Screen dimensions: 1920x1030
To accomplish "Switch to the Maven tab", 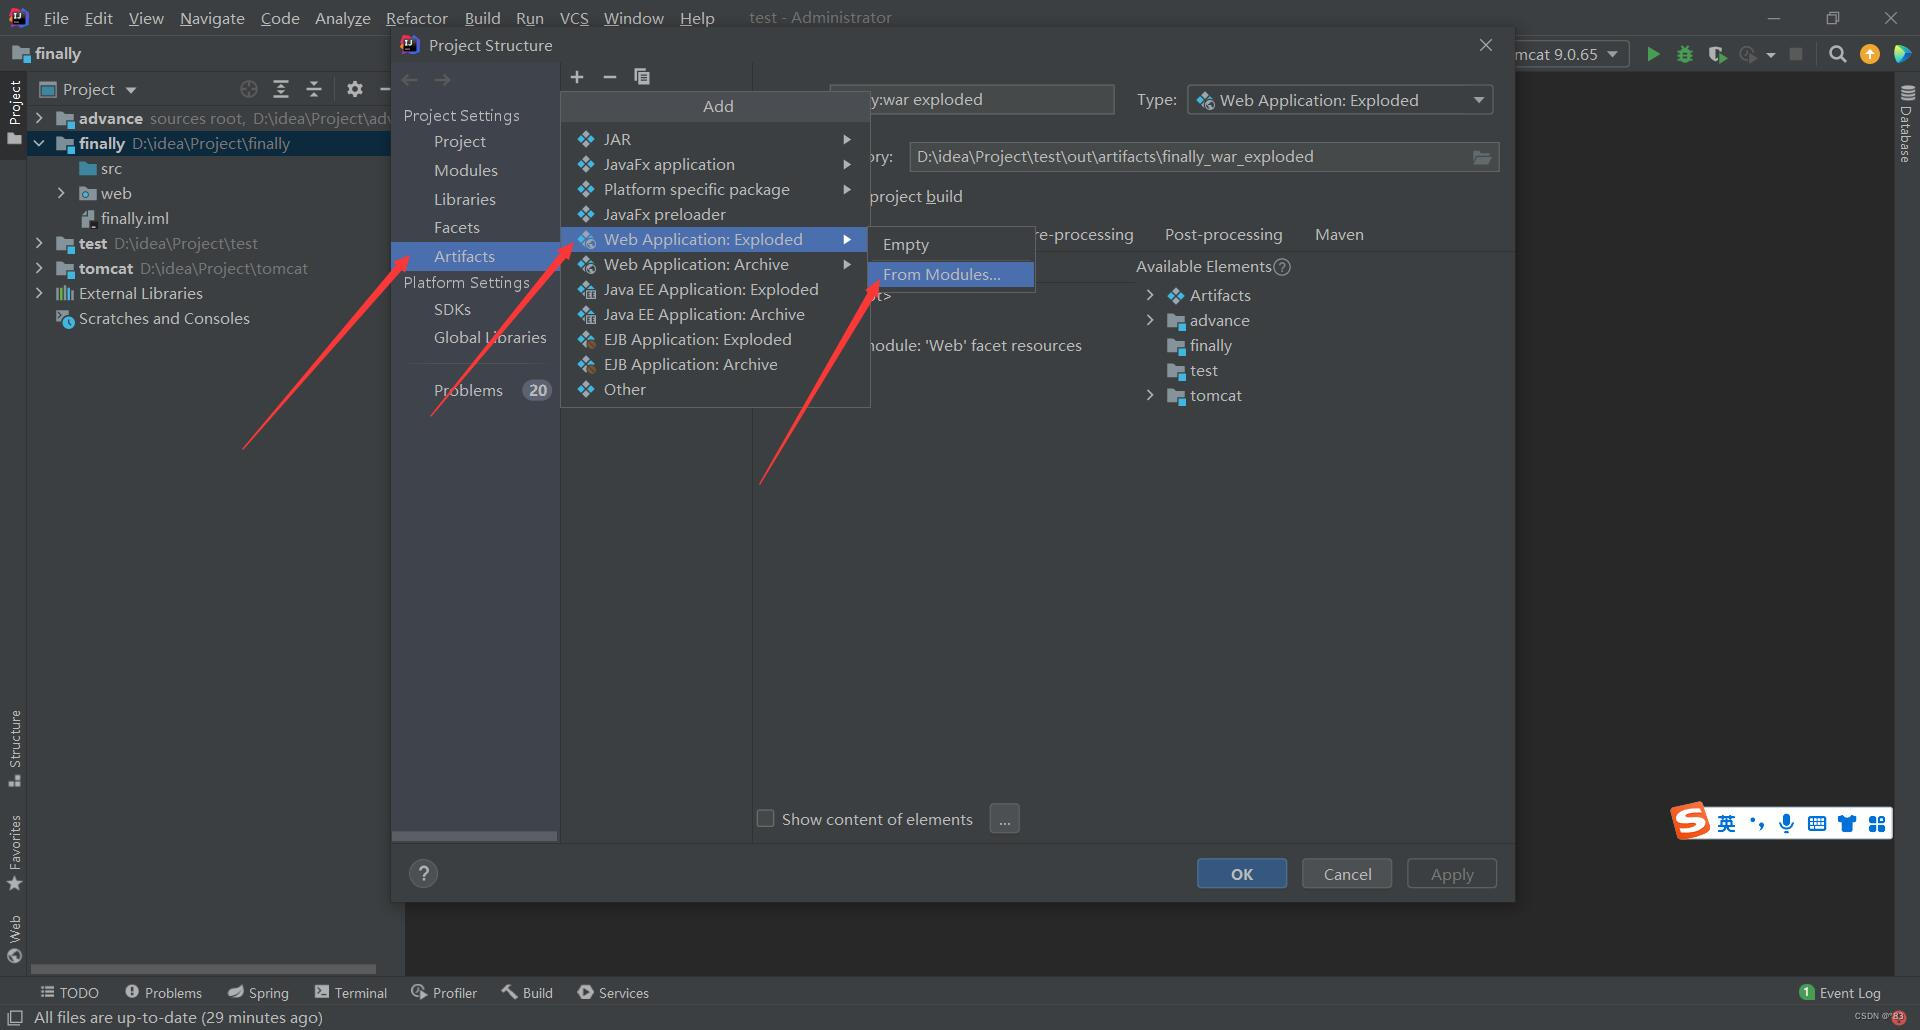I will tap(1339, 234).
